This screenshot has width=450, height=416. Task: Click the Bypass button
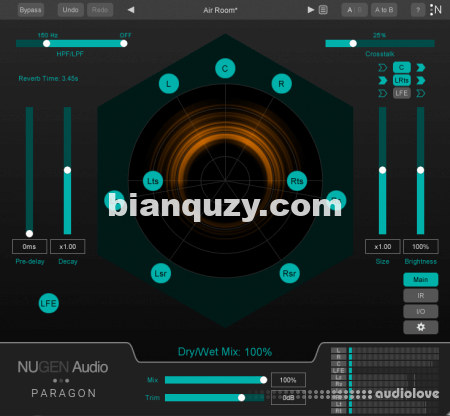point(30,10)
